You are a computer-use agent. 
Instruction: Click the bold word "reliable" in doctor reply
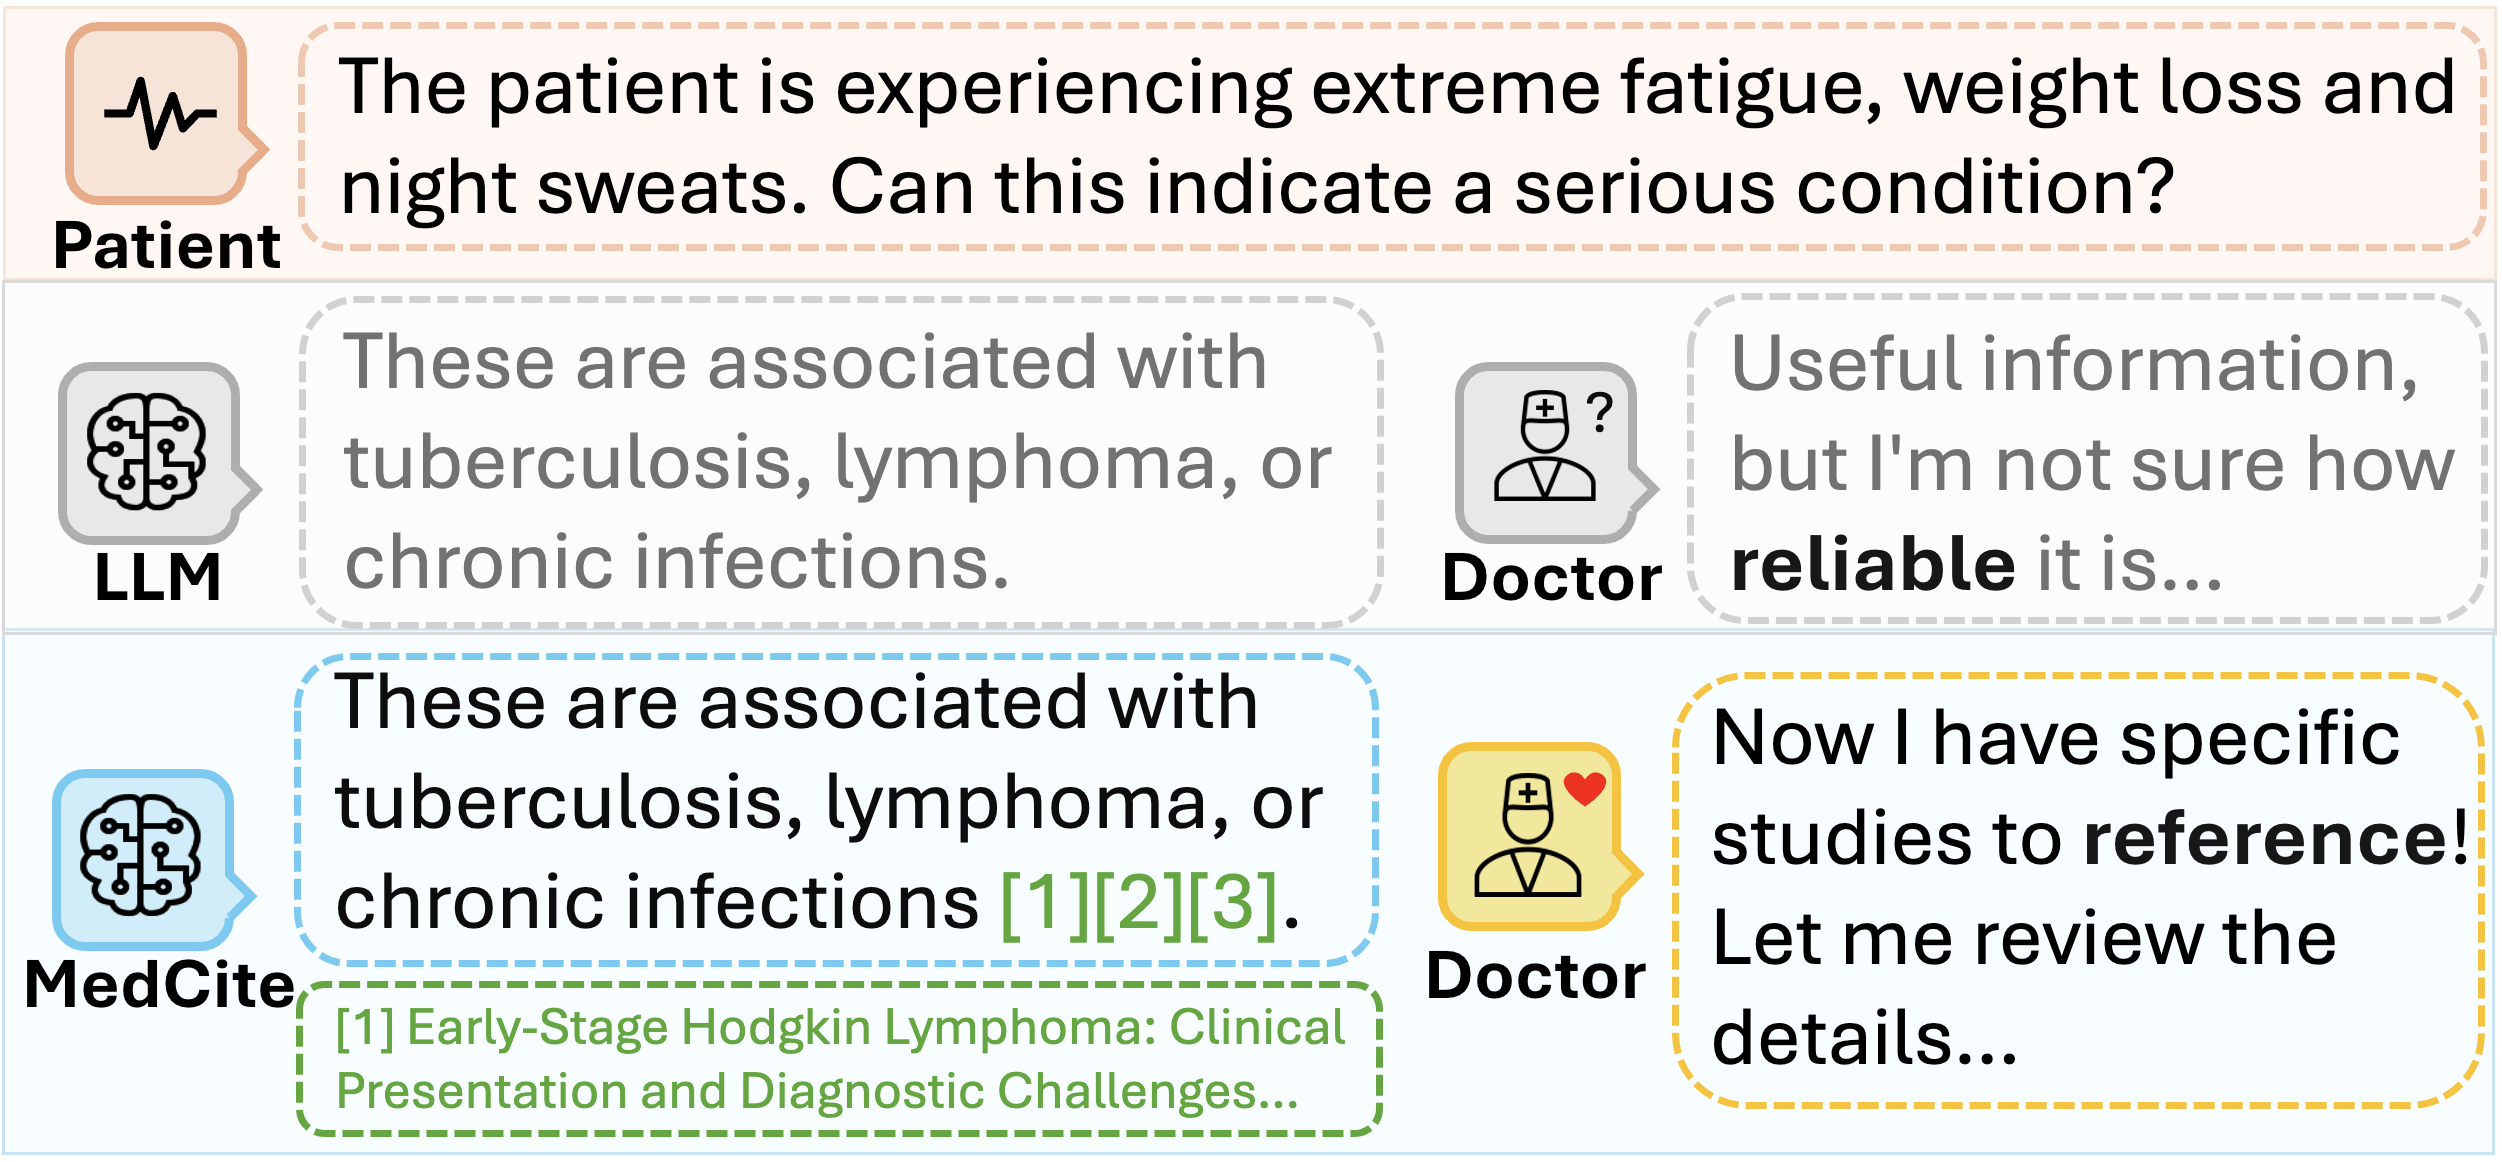coord(1873,564)
